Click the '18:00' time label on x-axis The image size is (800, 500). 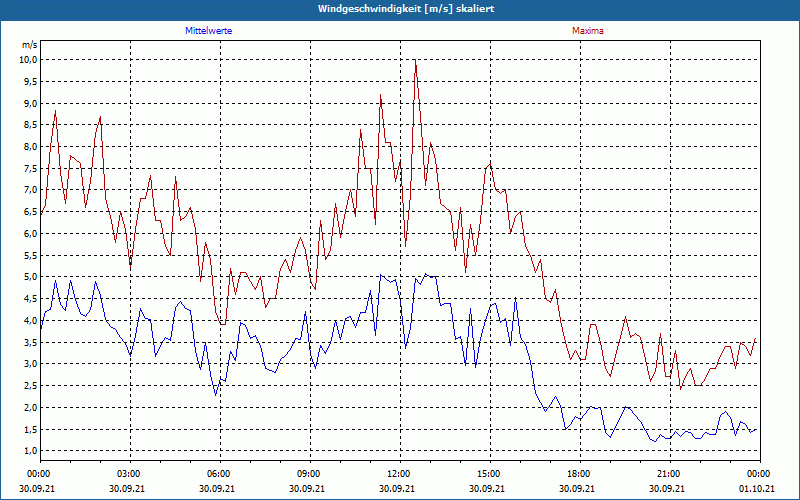581,474
